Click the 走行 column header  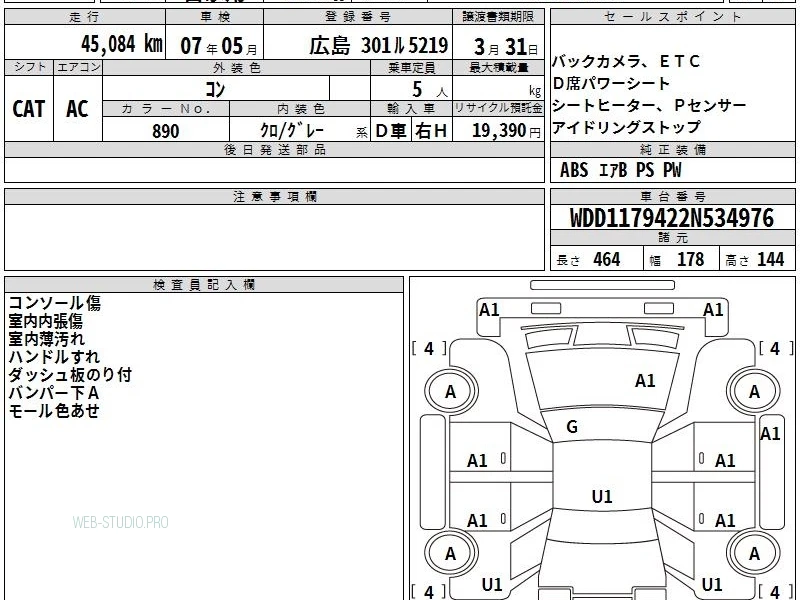(x=85, y=16)
